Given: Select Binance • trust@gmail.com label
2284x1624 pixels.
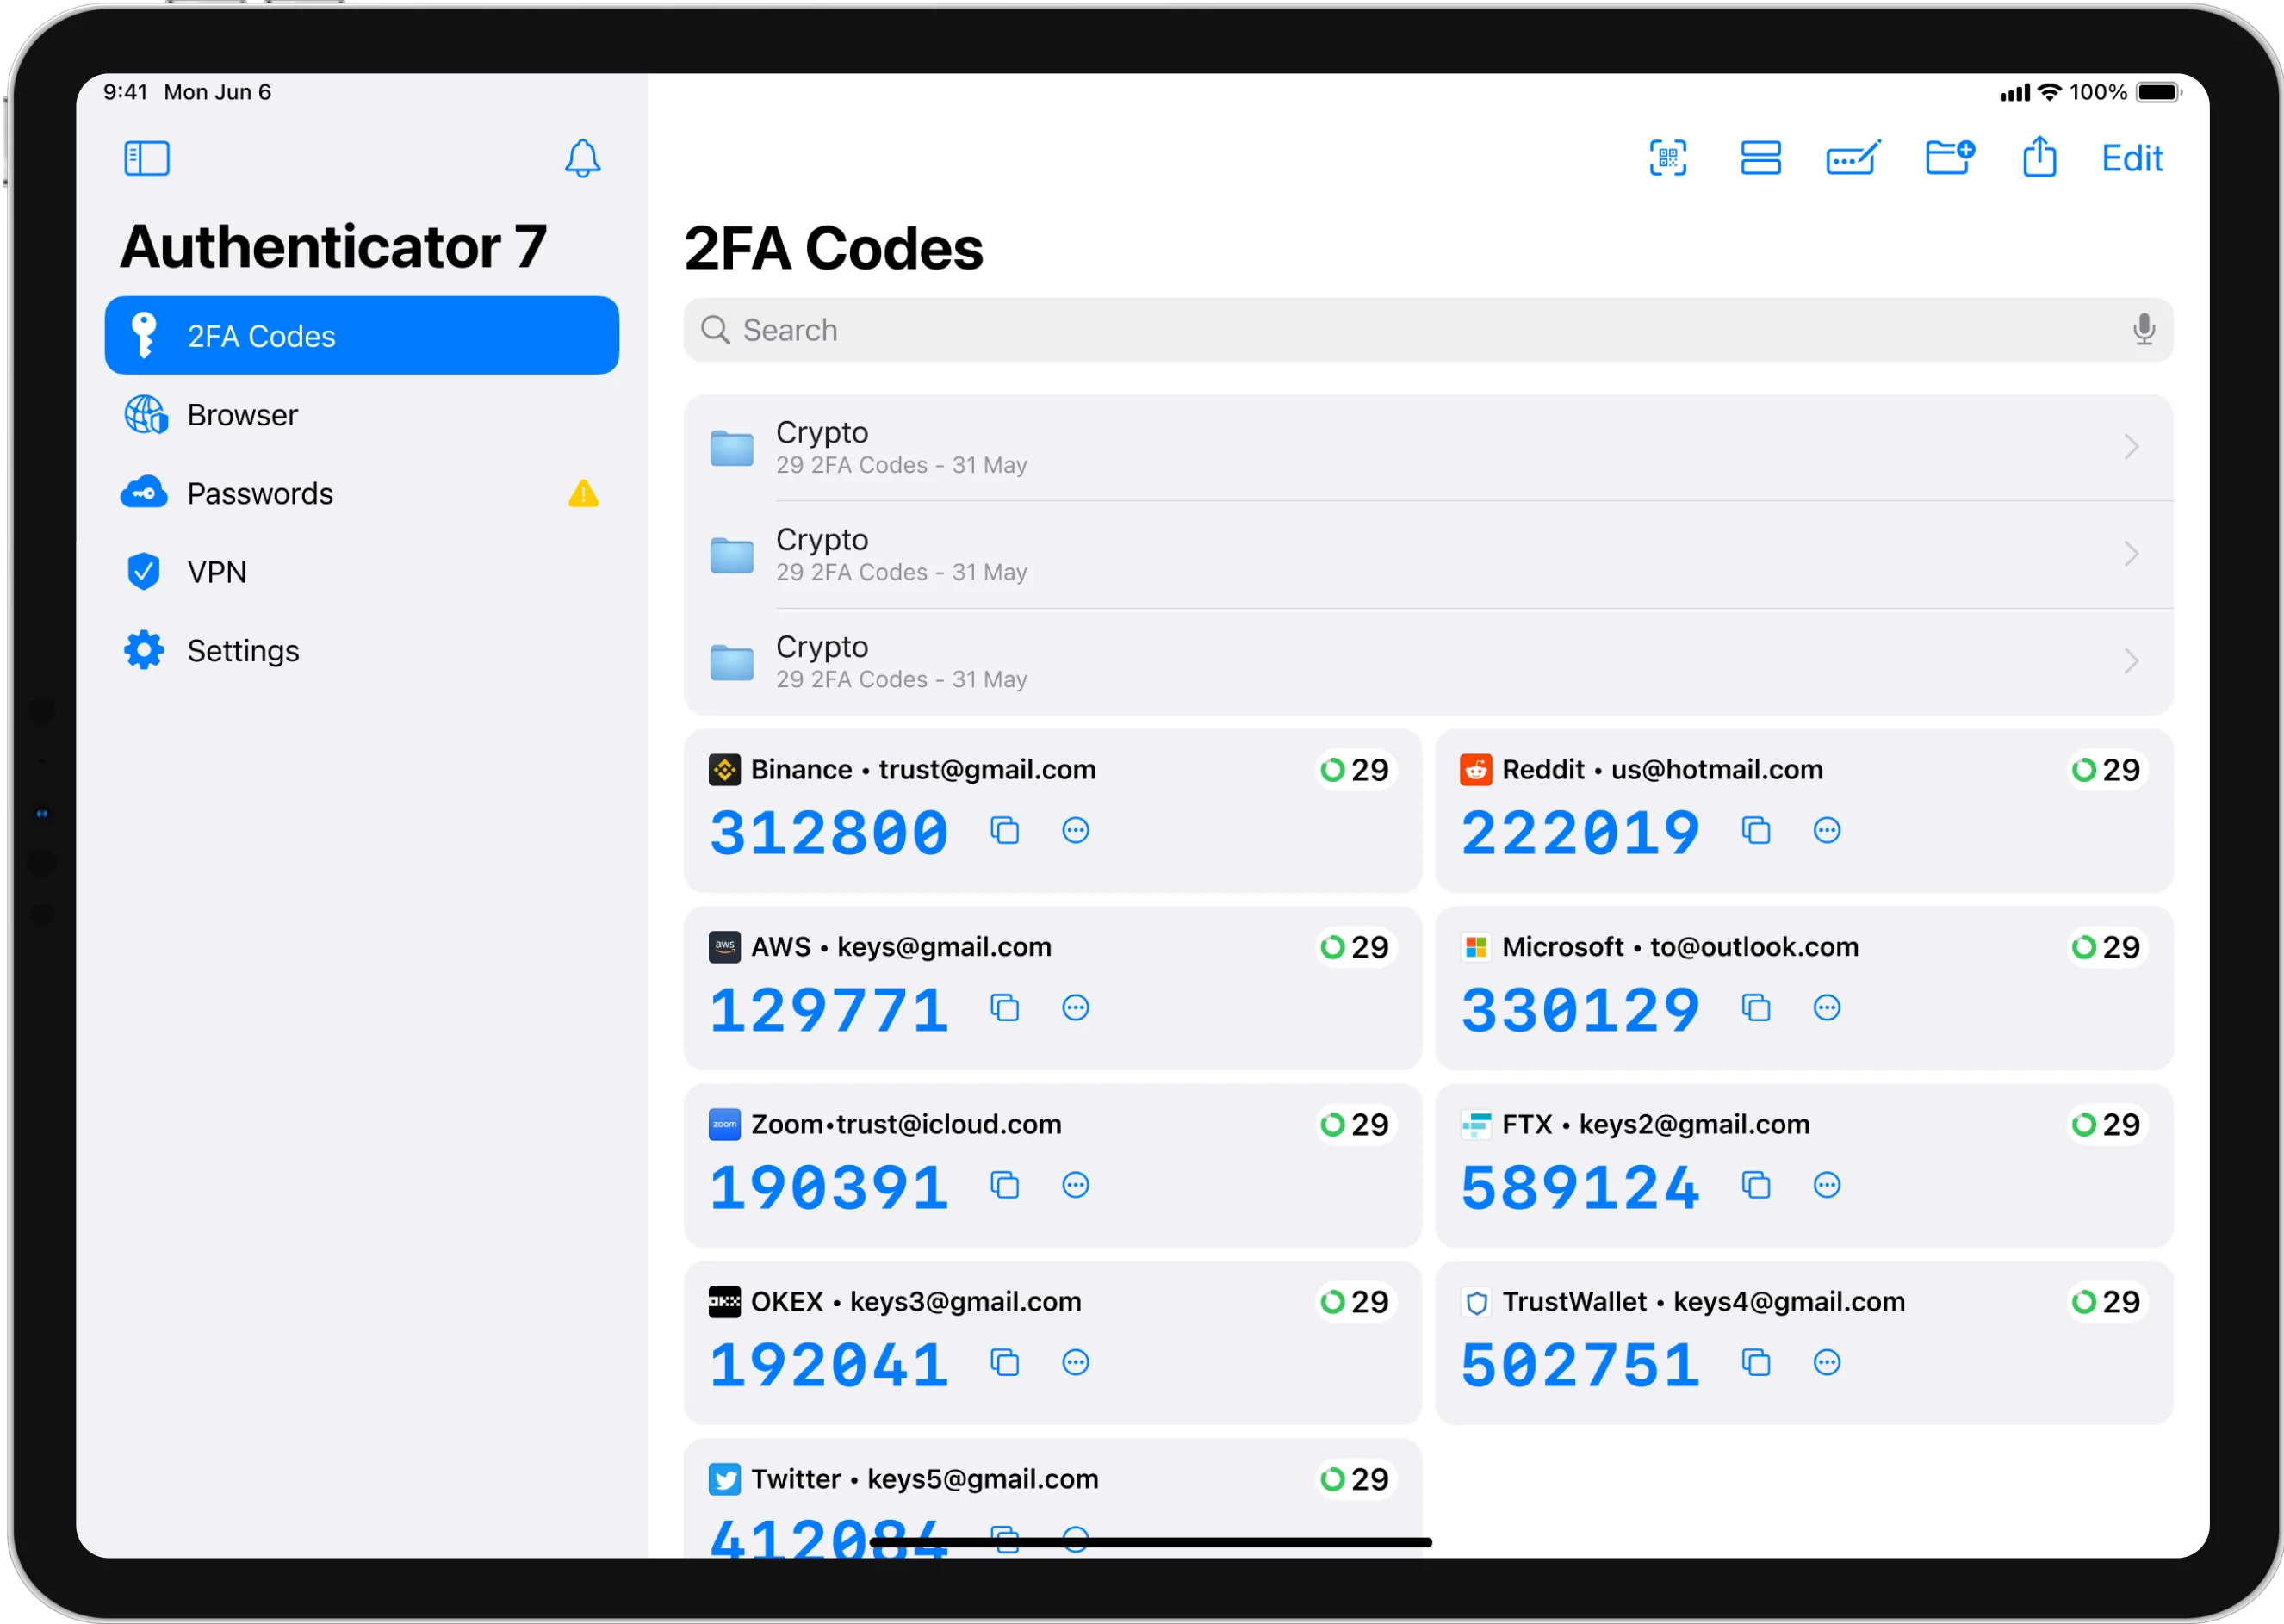Looking at the screenshot, I should pos(923,769).
